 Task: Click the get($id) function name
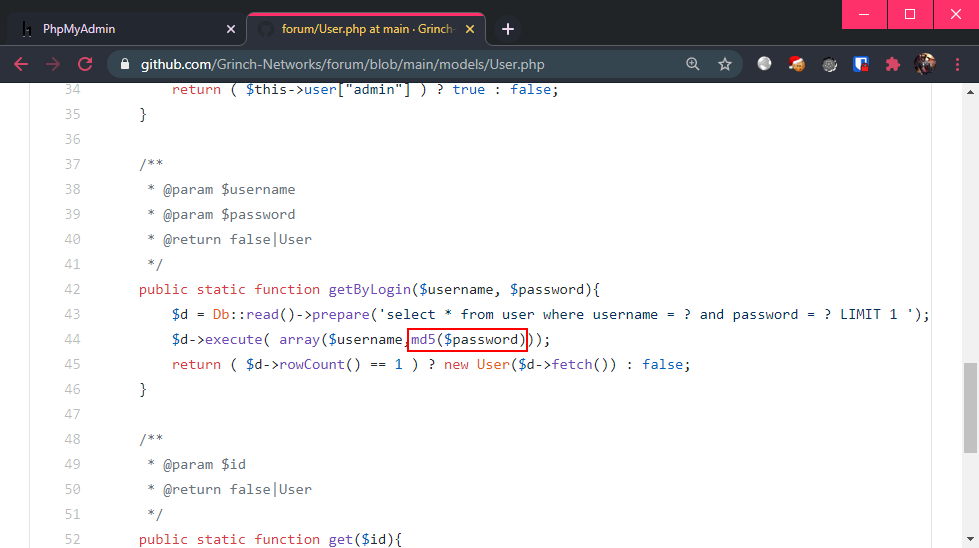pos(340,539)
